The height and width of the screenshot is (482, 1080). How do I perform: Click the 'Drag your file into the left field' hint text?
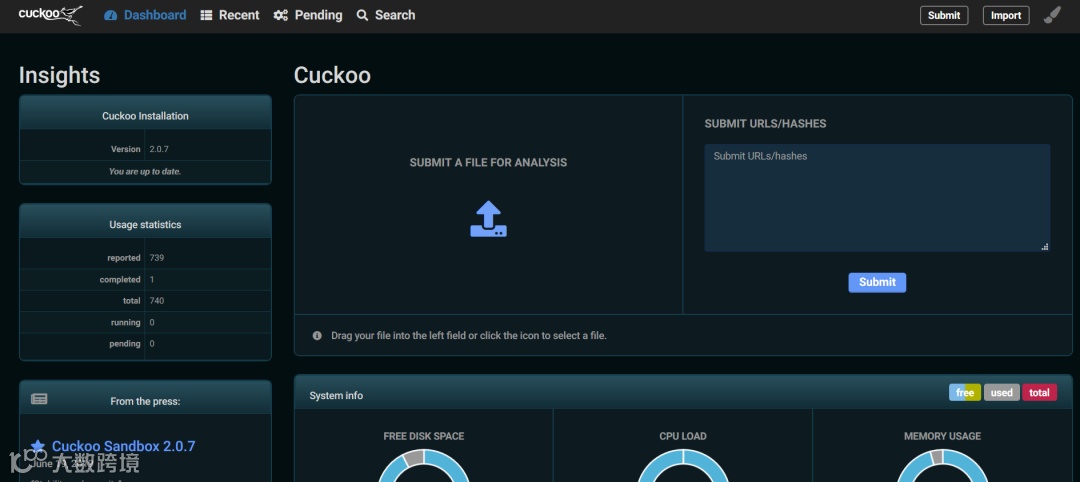(x=468, y=336)
